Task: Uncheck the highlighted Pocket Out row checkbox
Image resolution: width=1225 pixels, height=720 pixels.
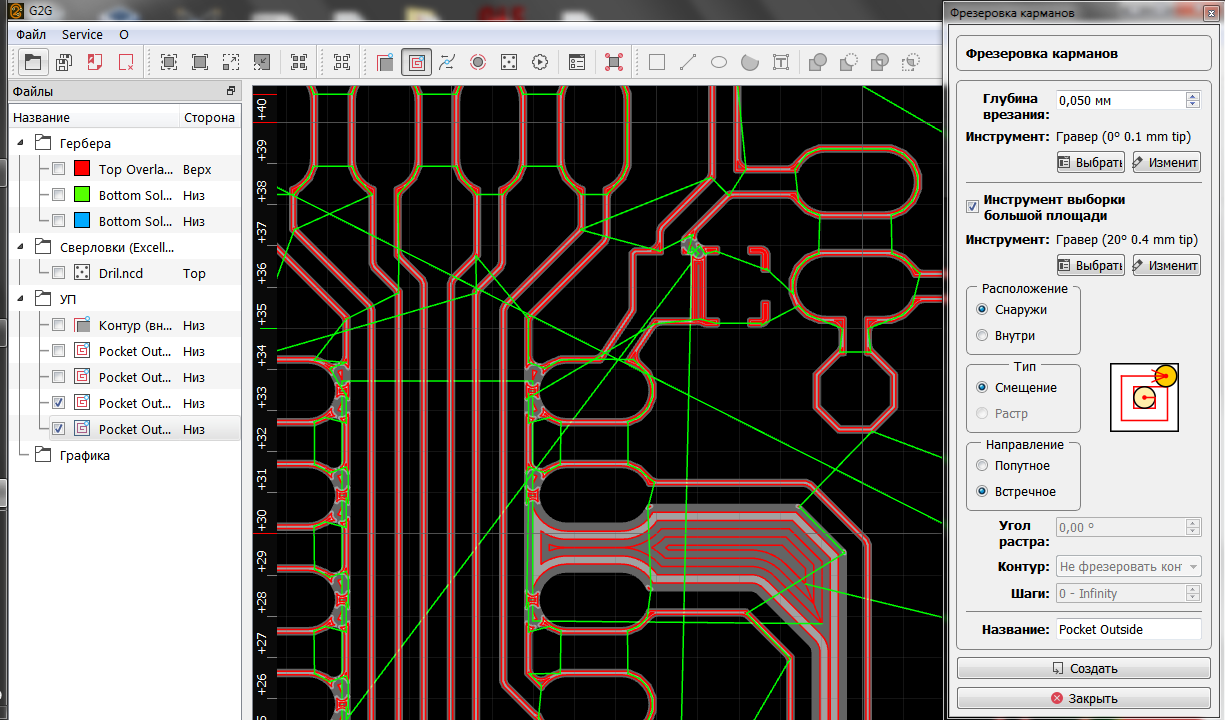Action: coord(59,429)
